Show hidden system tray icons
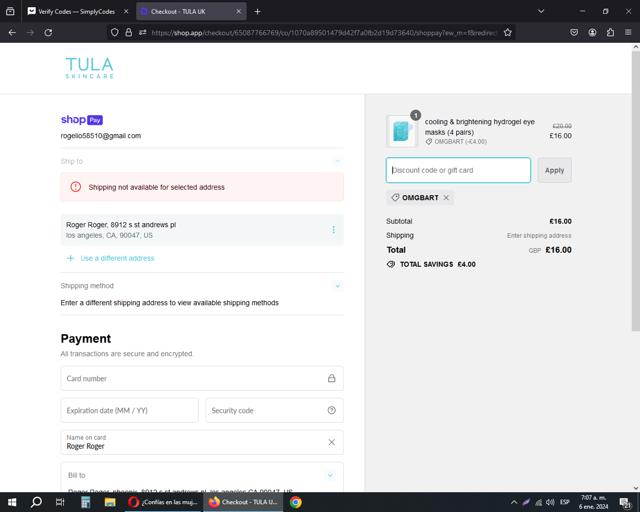The image size is (640, 512). click(x=514, y=502)
